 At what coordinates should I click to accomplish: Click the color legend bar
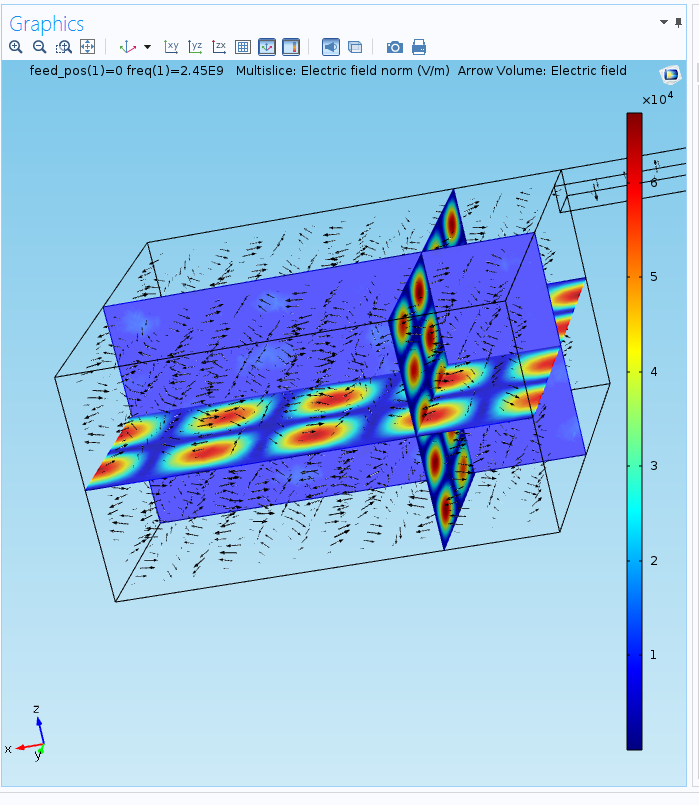634,431
